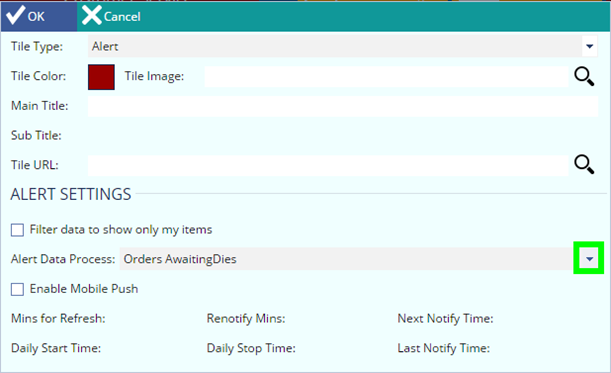611x373 pixels.
Task: Cancel the tile settings dialog
Action: coord(111,16)
